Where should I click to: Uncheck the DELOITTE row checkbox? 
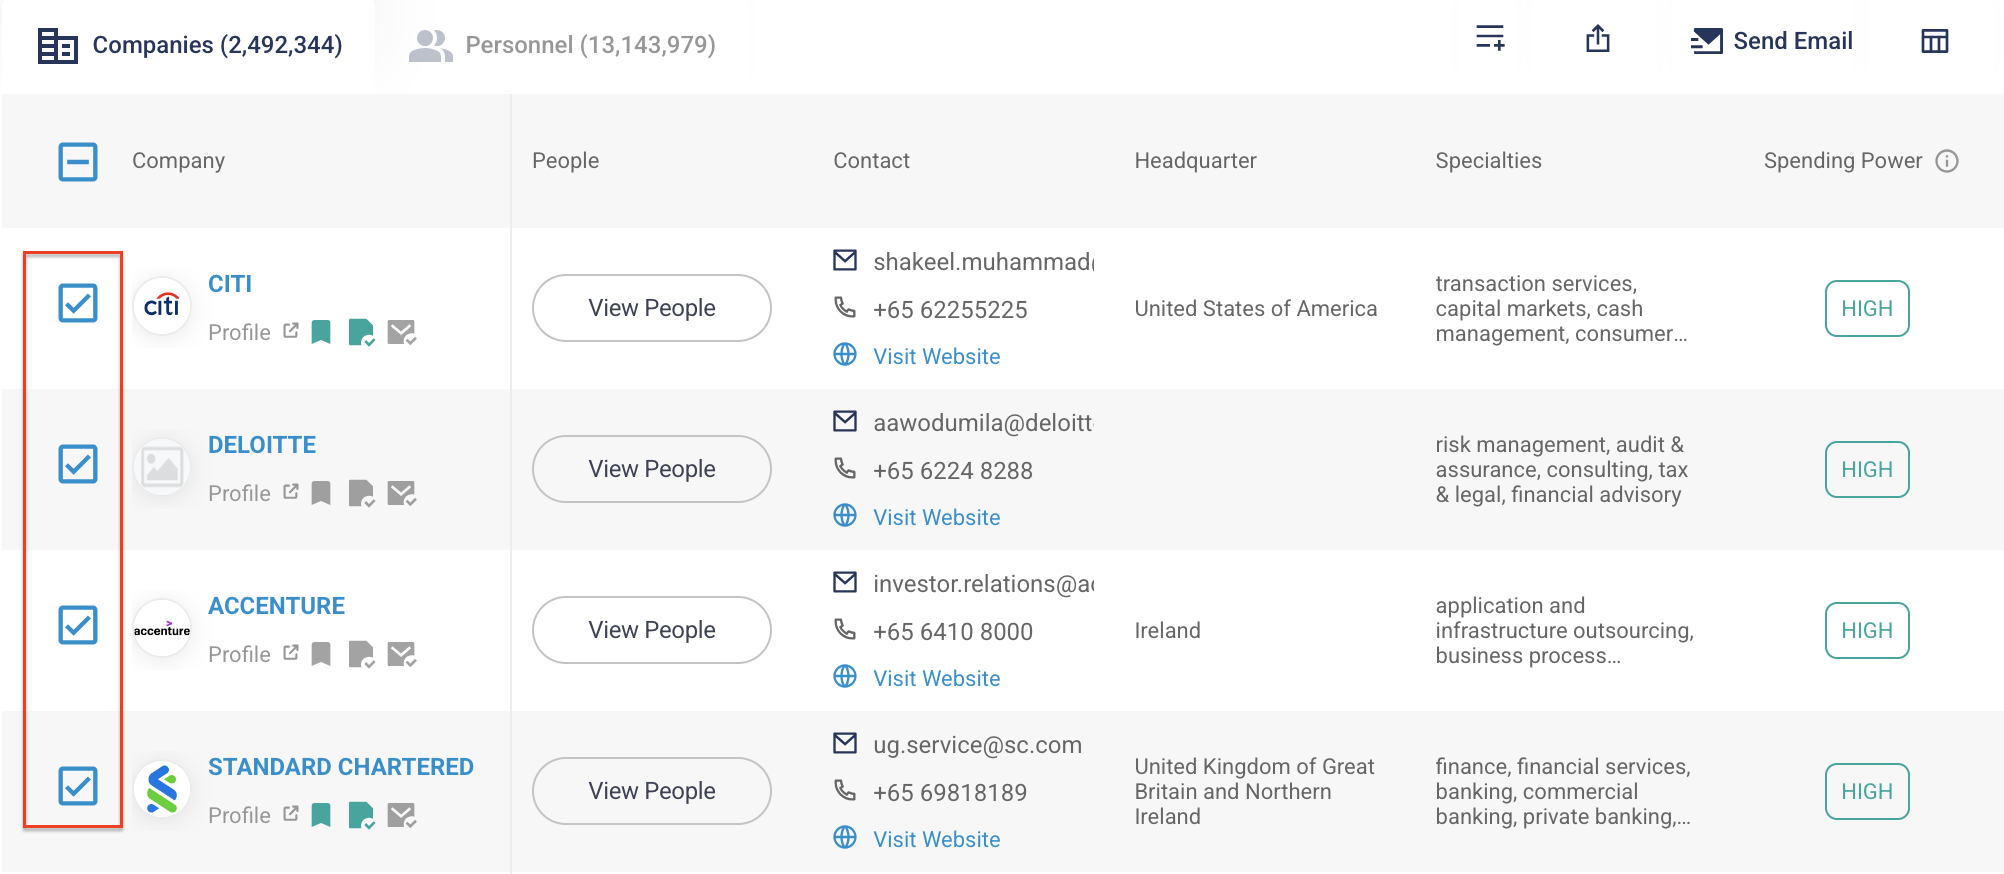pos(78,464)
